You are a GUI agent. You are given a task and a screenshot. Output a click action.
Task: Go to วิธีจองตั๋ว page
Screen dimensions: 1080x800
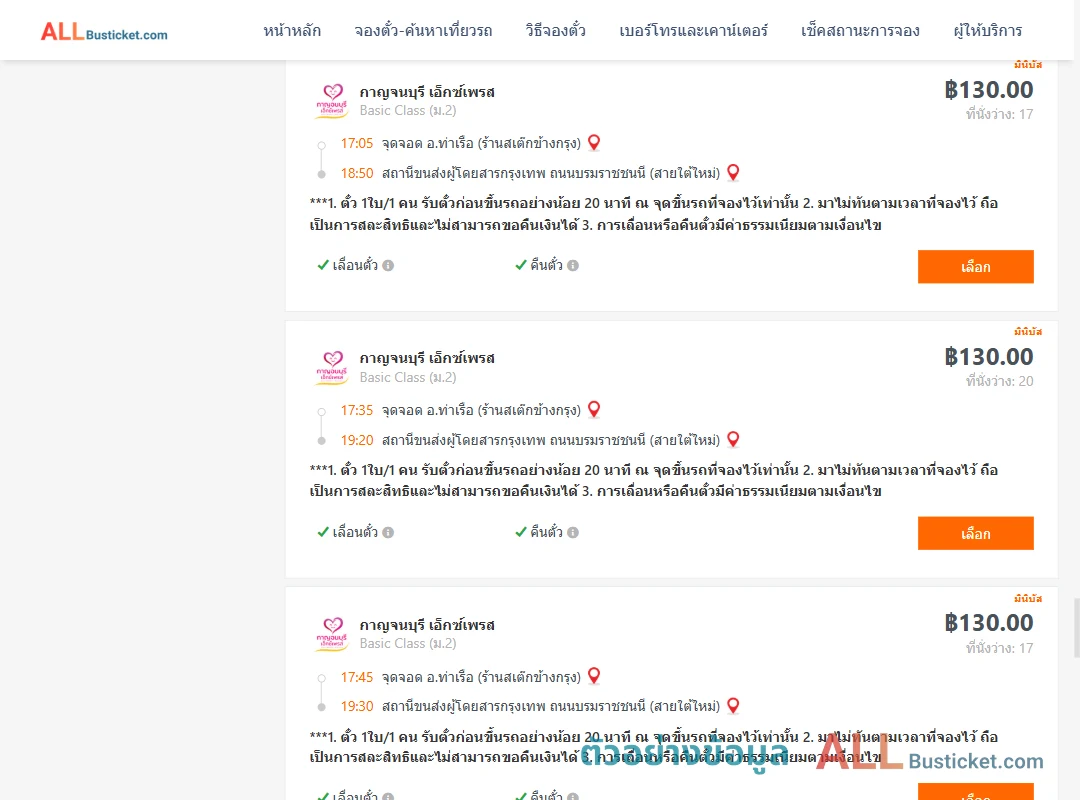click(x=555, y=31)
